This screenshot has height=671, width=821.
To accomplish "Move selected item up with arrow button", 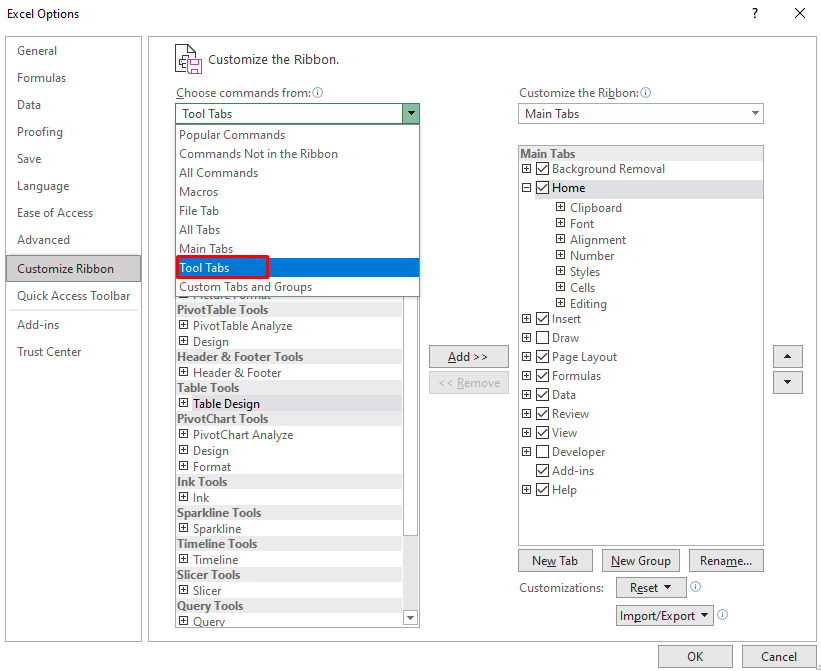I will [x=787, y=356].
